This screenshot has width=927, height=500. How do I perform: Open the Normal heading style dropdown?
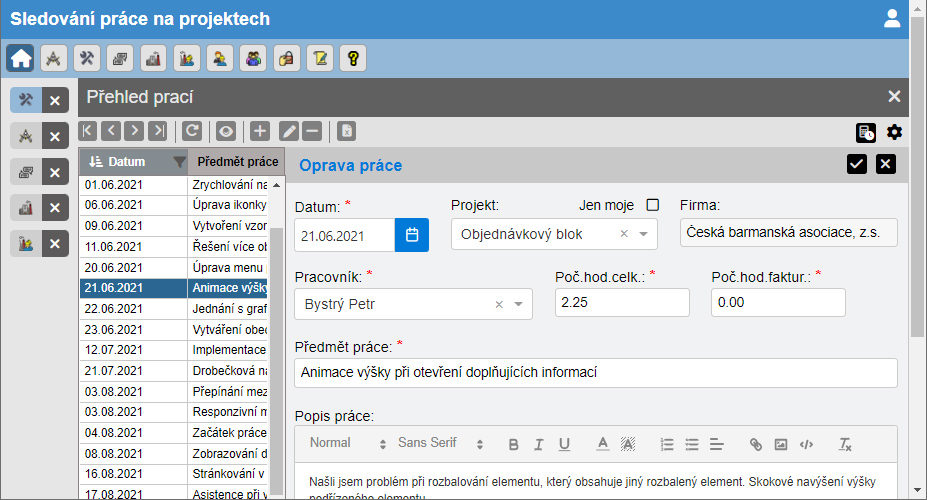click(x=348, y=443)
